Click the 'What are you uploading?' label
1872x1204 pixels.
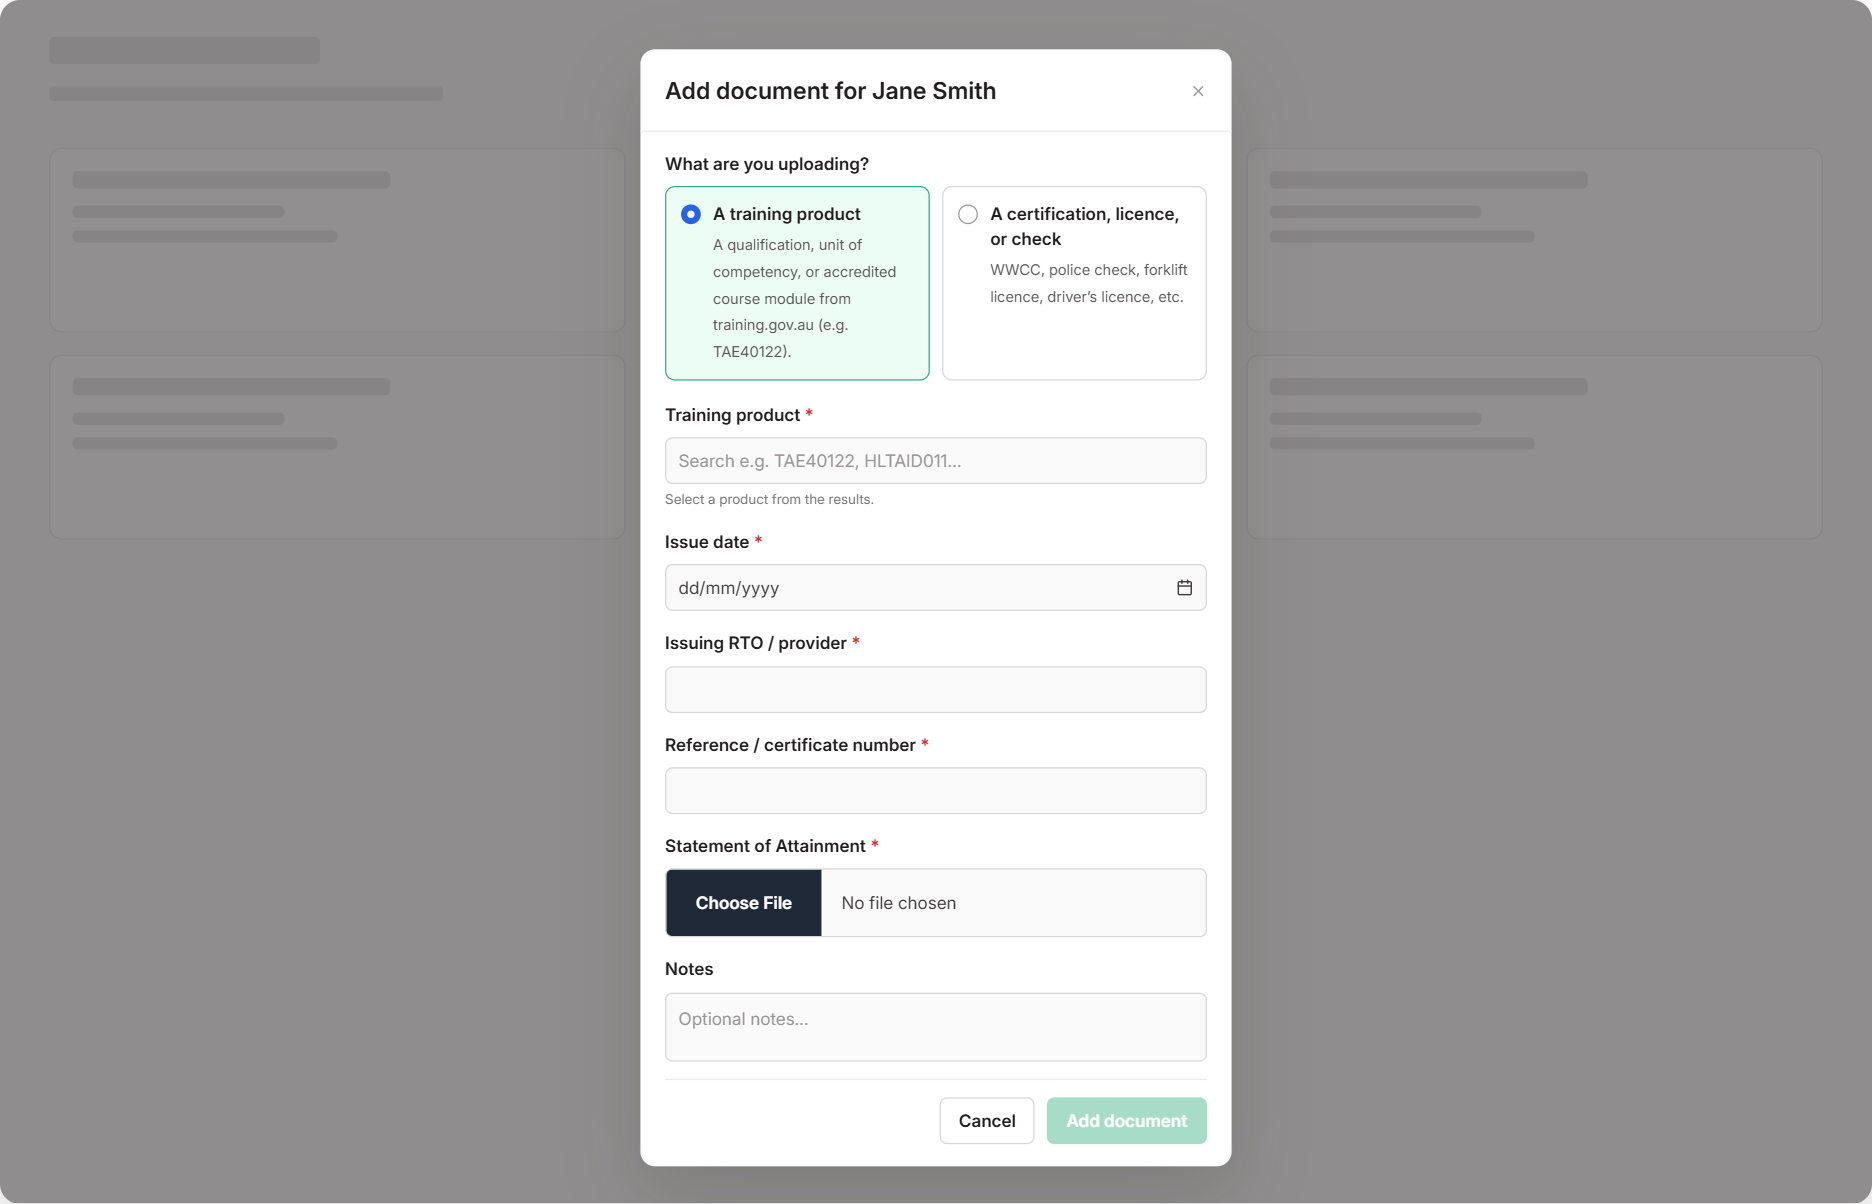pos(767,164)
